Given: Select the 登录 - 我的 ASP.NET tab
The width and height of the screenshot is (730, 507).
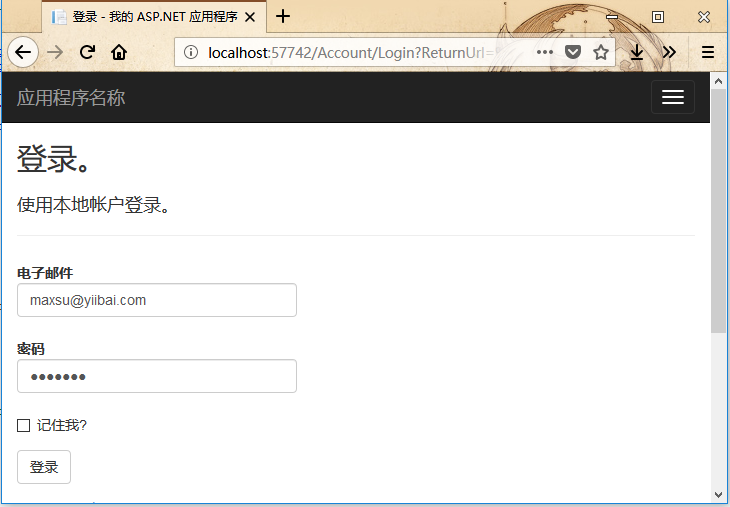Looking at the screenshot, I should tap(150, 17).
